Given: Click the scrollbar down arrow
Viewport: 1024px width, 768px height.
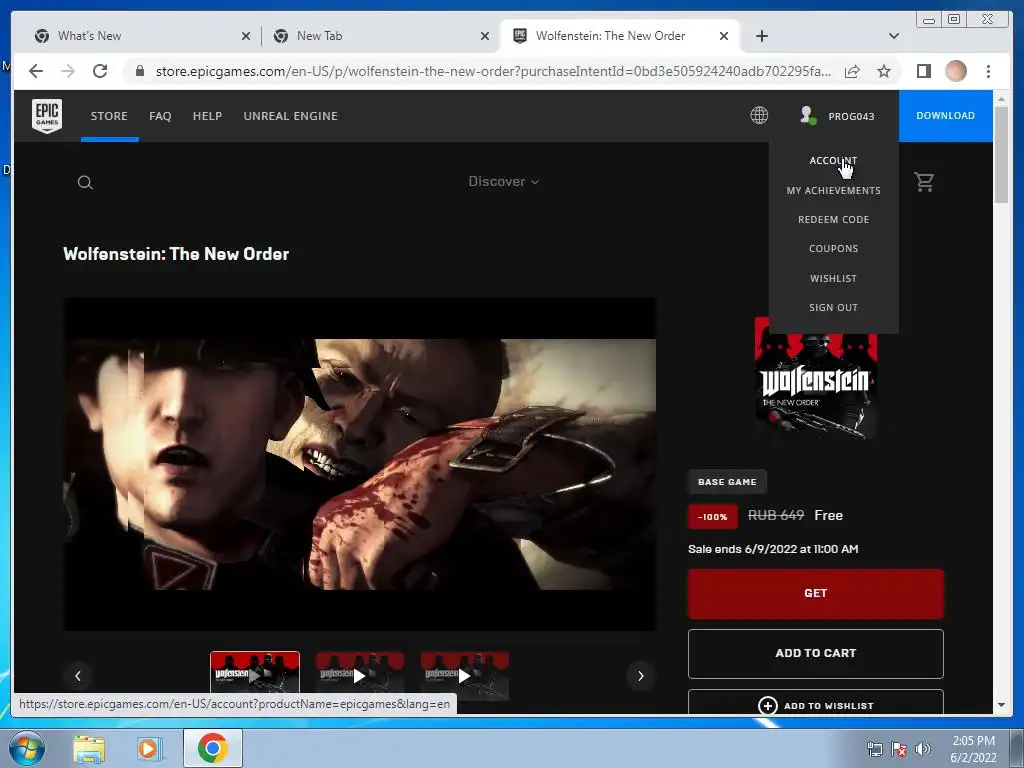Looking at the screenshot, I should tap(1000, 705).
